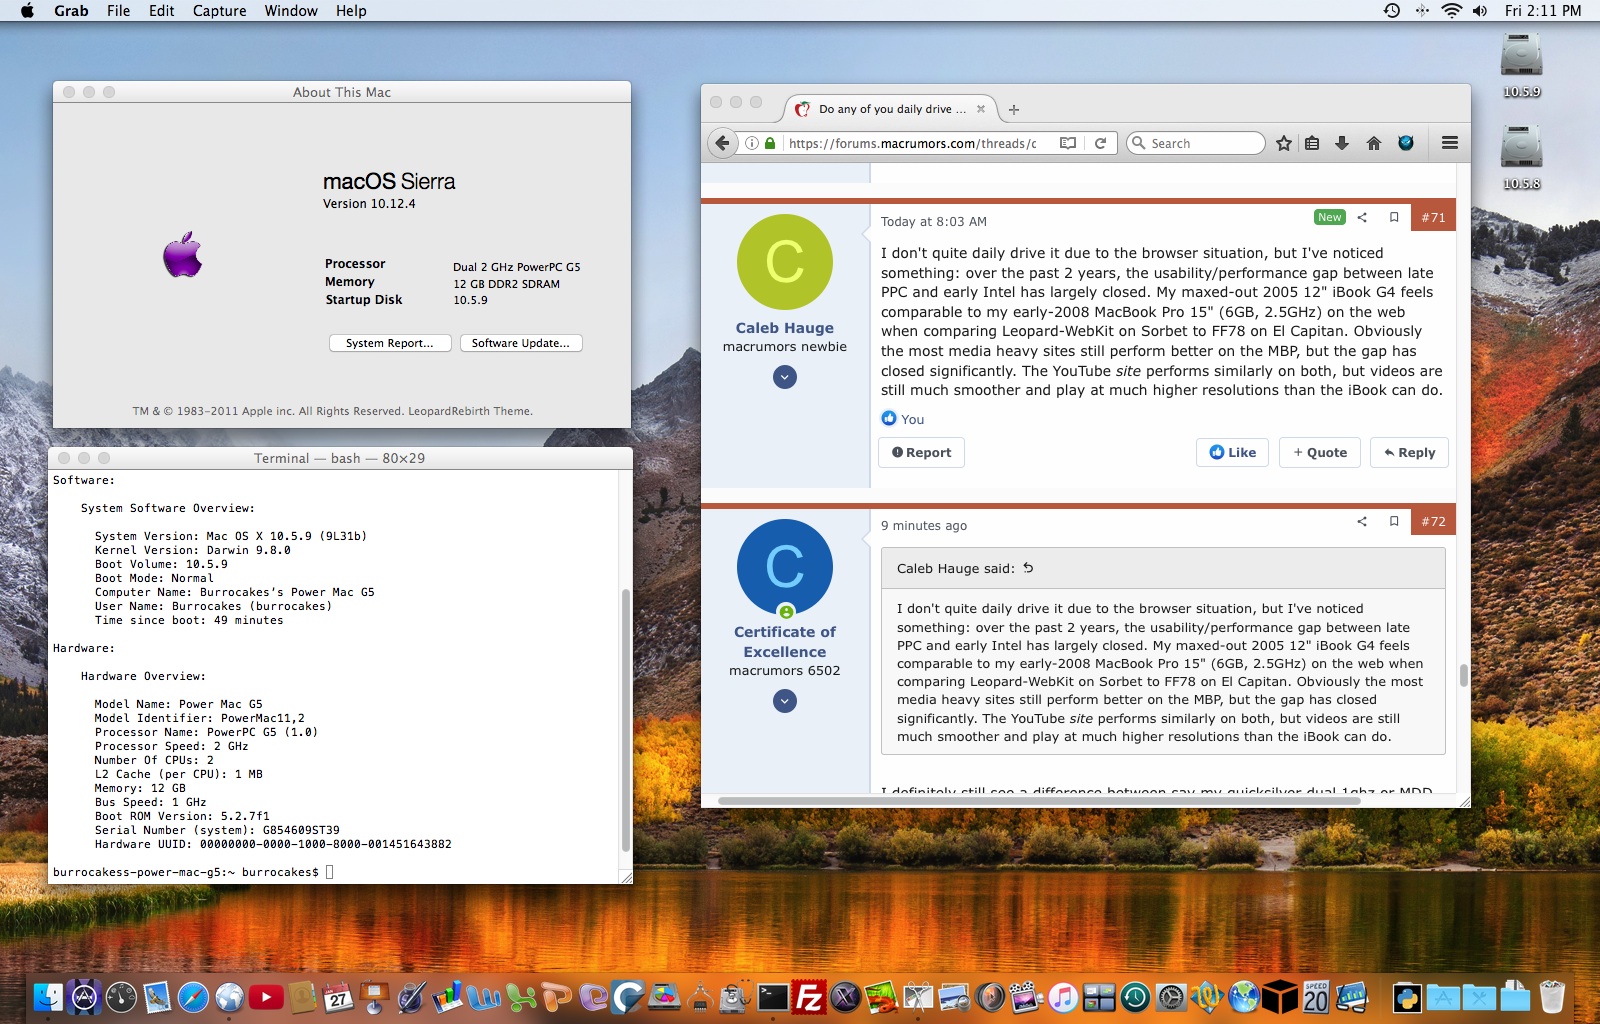Open the Help menu
The image size is (1600, 1024).
tap(351, 11)
